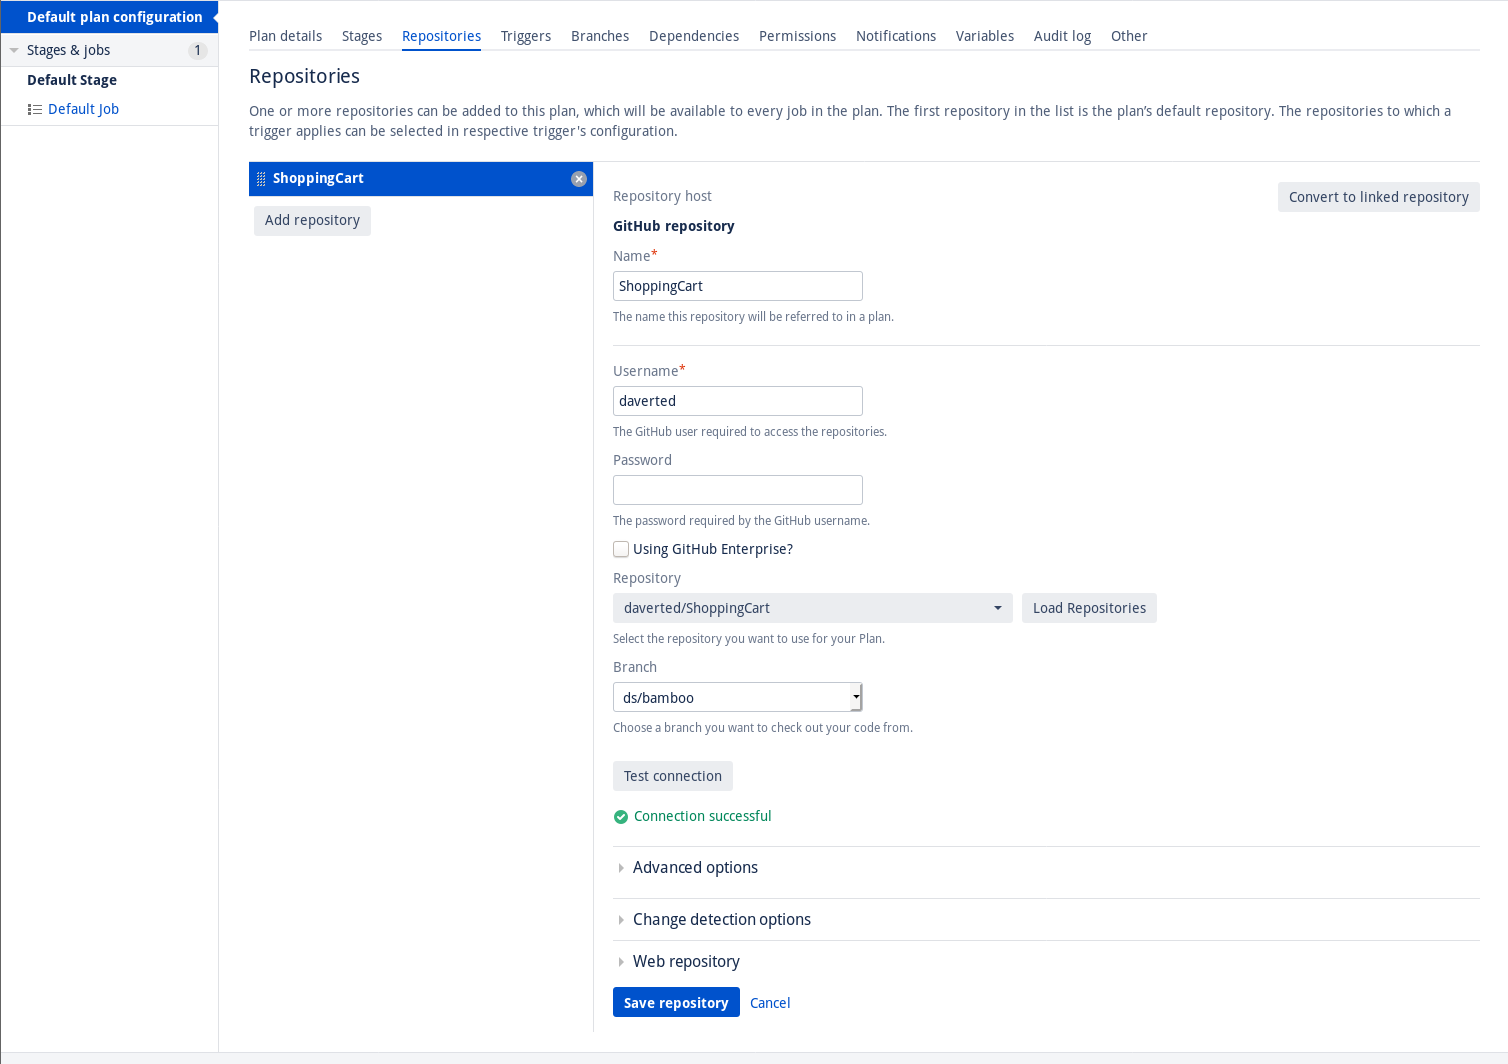
Task: Click the Cancel link
Action: (770, 1003)
